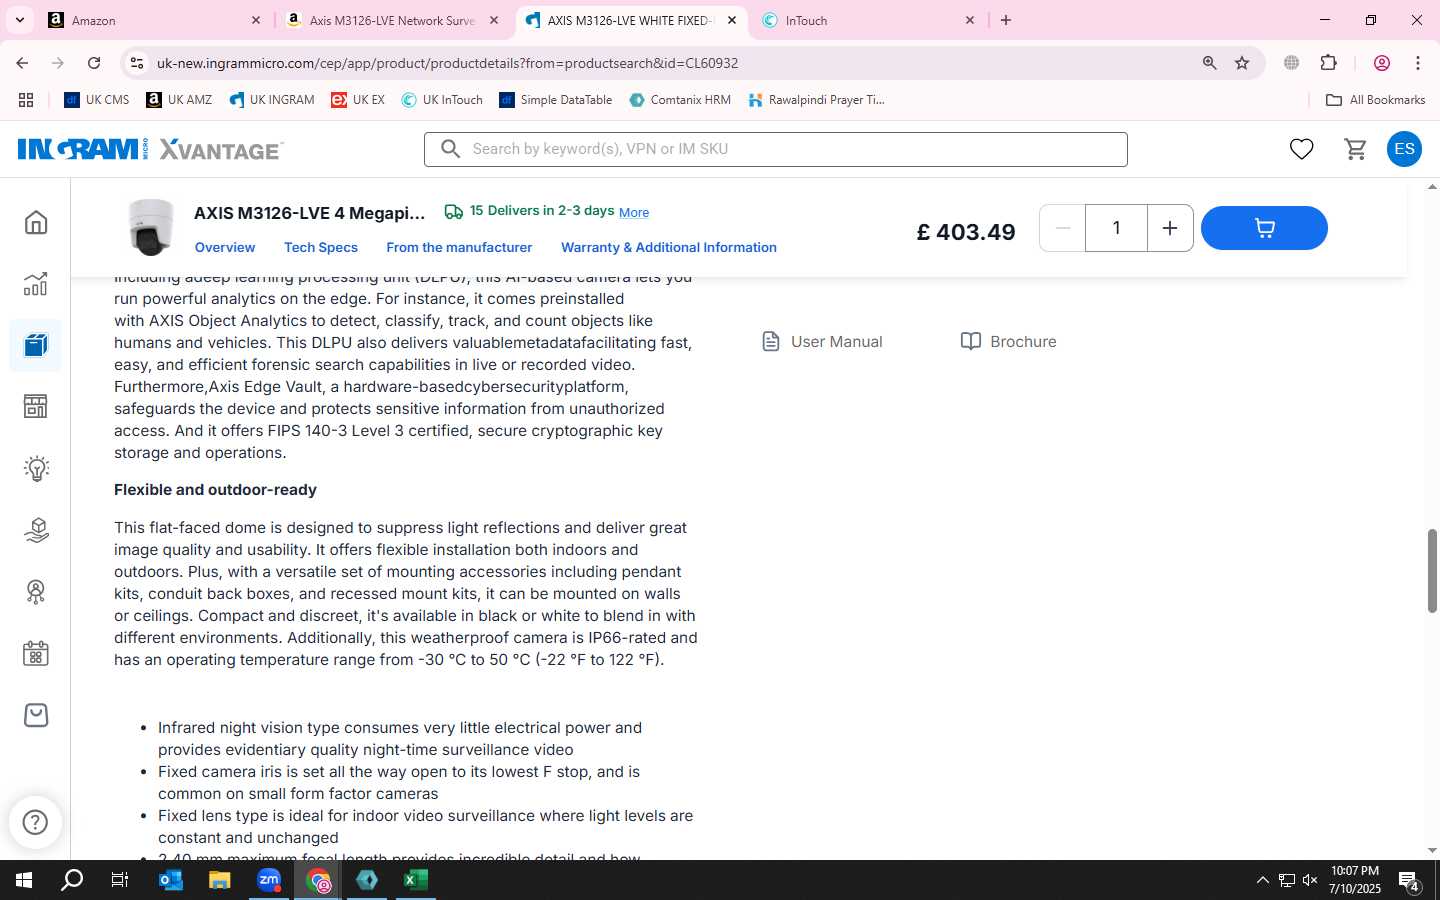The width and height of the screenshot is (1440, 900).
Task: Open the ES user account avatar
Action: click(1404, 149)
